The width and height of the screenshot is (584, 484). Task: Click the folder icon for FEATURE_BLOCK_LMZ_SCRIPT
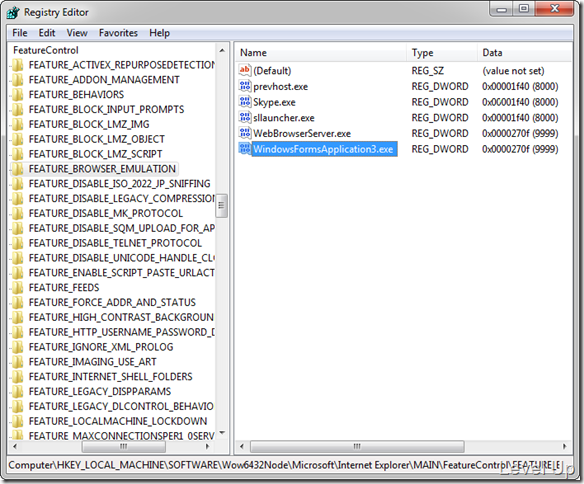(17, 154)
